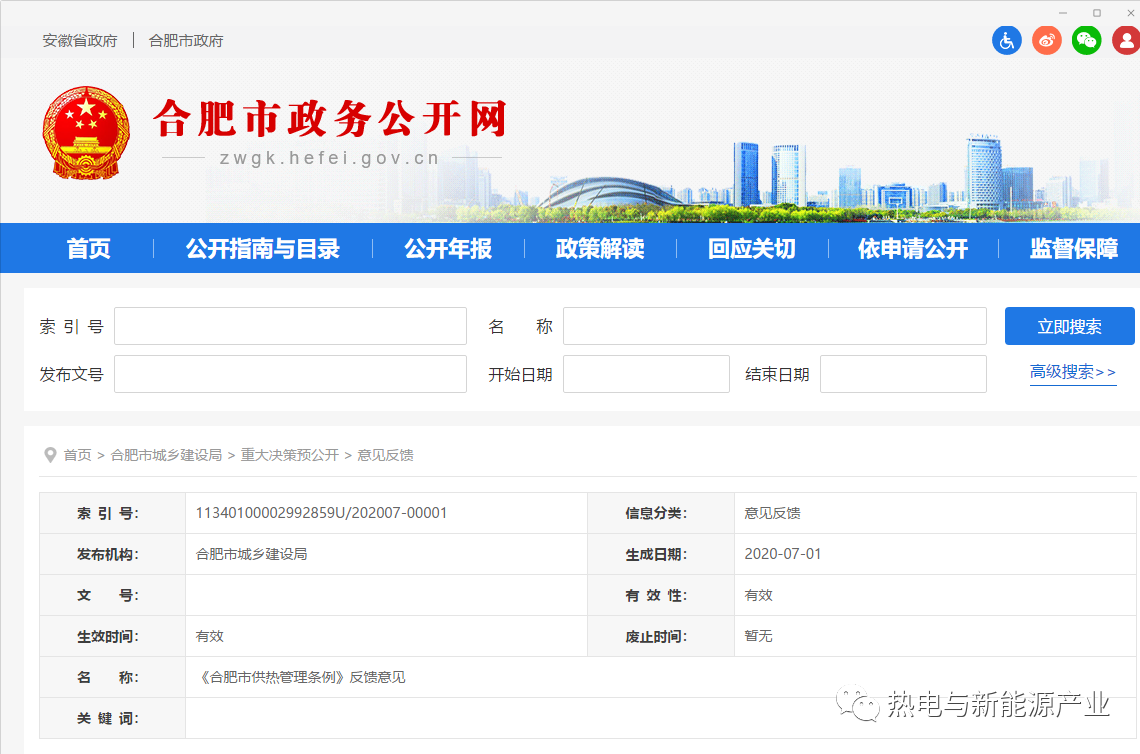
Task: Click the 2020-07-01 generation date
Action: (x=782, y=554)
